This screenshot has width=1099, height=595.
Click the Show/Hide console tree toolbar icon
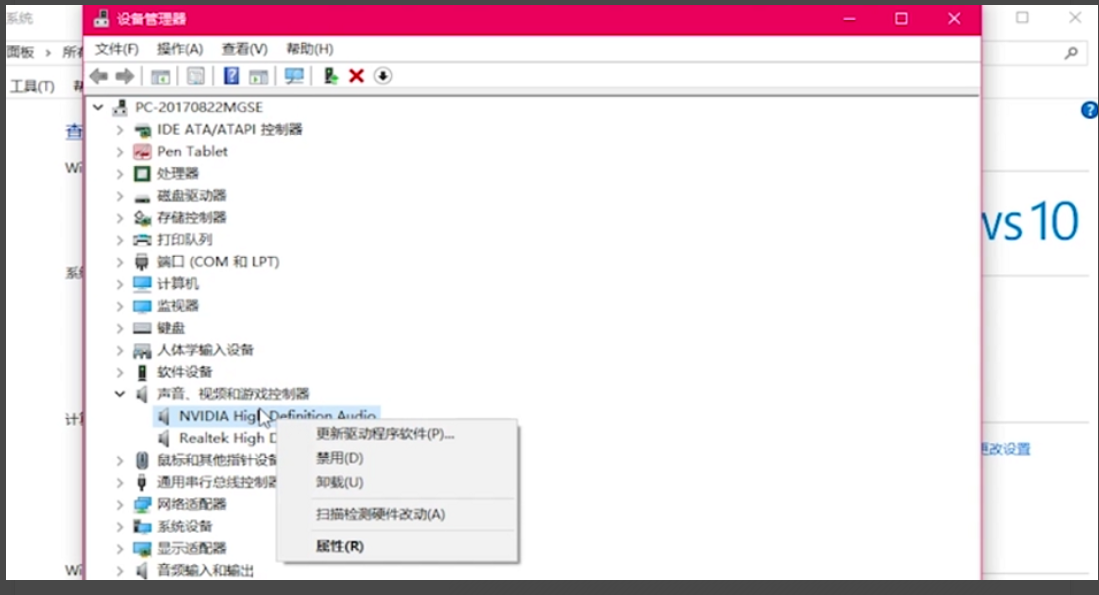pos(160,76)
